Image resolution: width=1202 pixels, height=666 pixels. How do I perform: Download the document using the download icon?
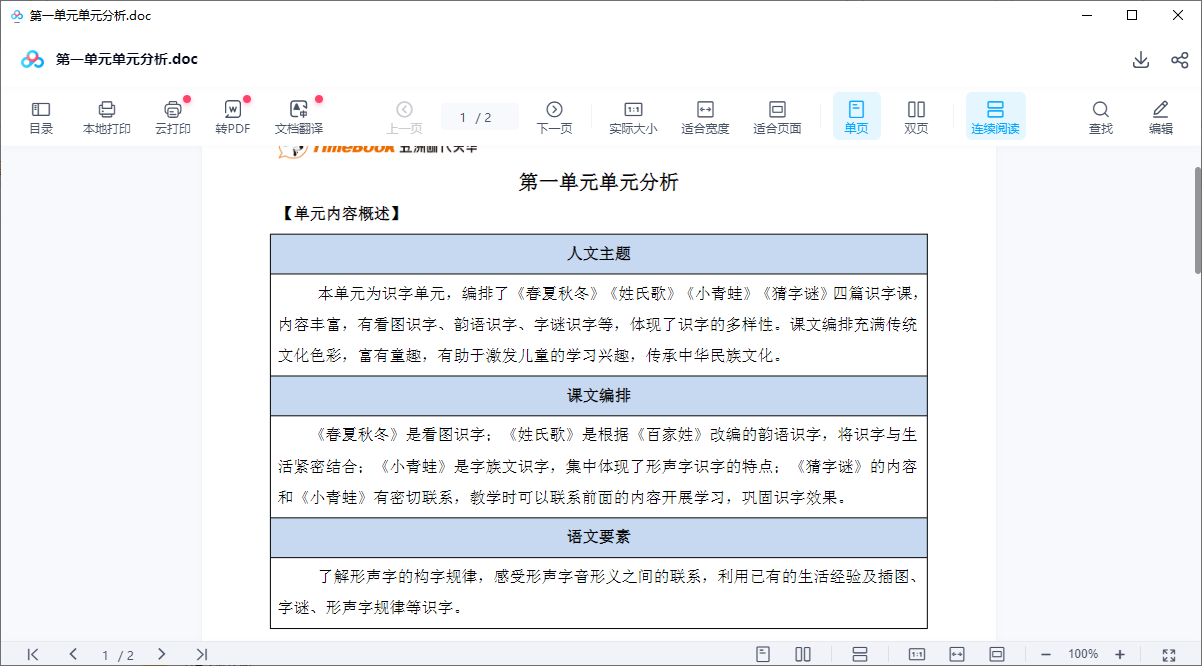1140,60
